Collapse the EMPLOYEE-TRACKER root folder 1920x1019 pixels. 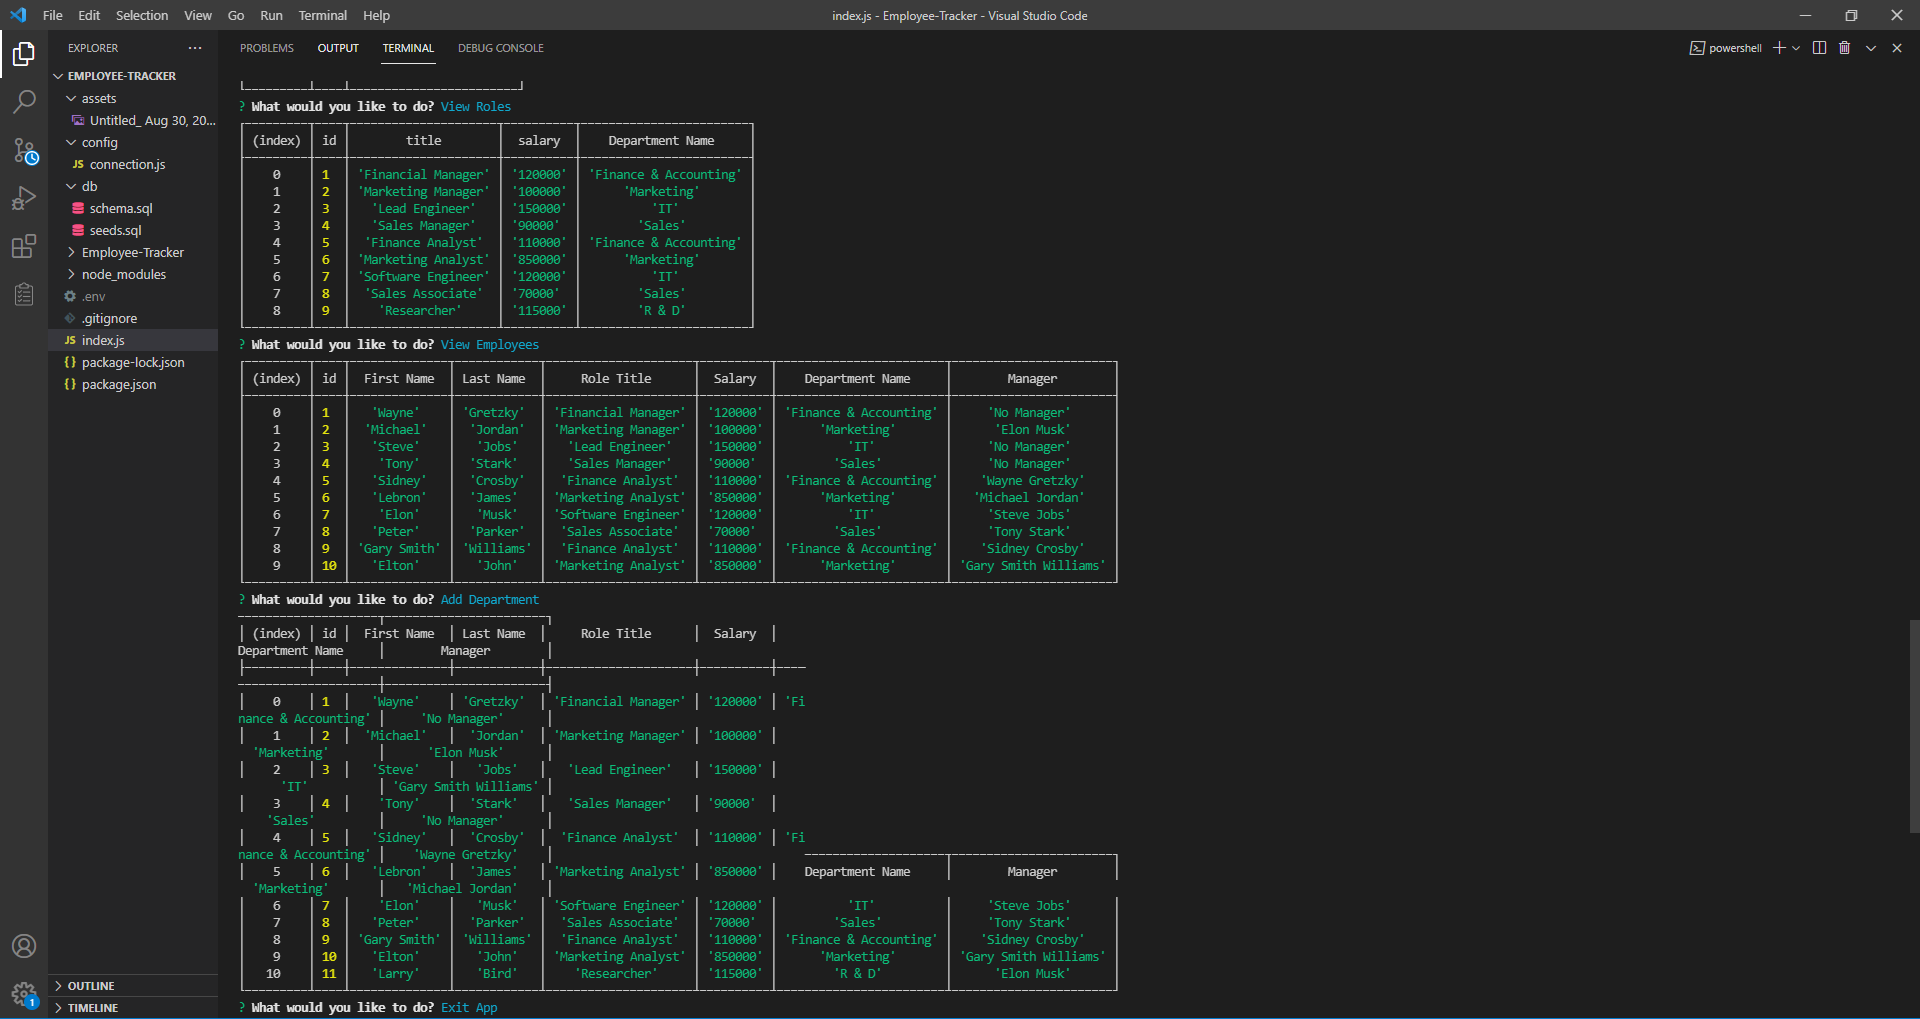[x=120, y=76]
